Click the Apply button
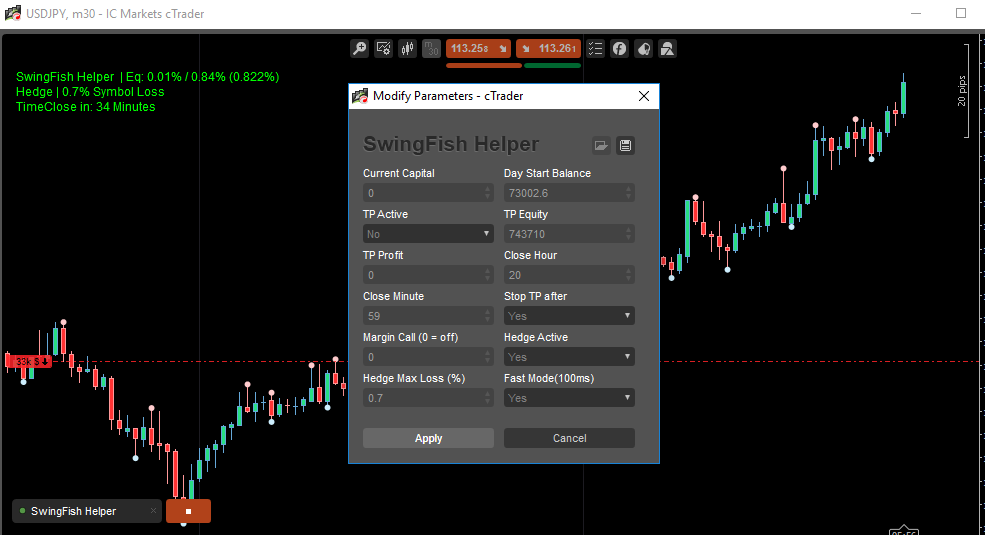The height and width of the screenshot is (535, 985). pyautogui.click(x=428, y=438)
